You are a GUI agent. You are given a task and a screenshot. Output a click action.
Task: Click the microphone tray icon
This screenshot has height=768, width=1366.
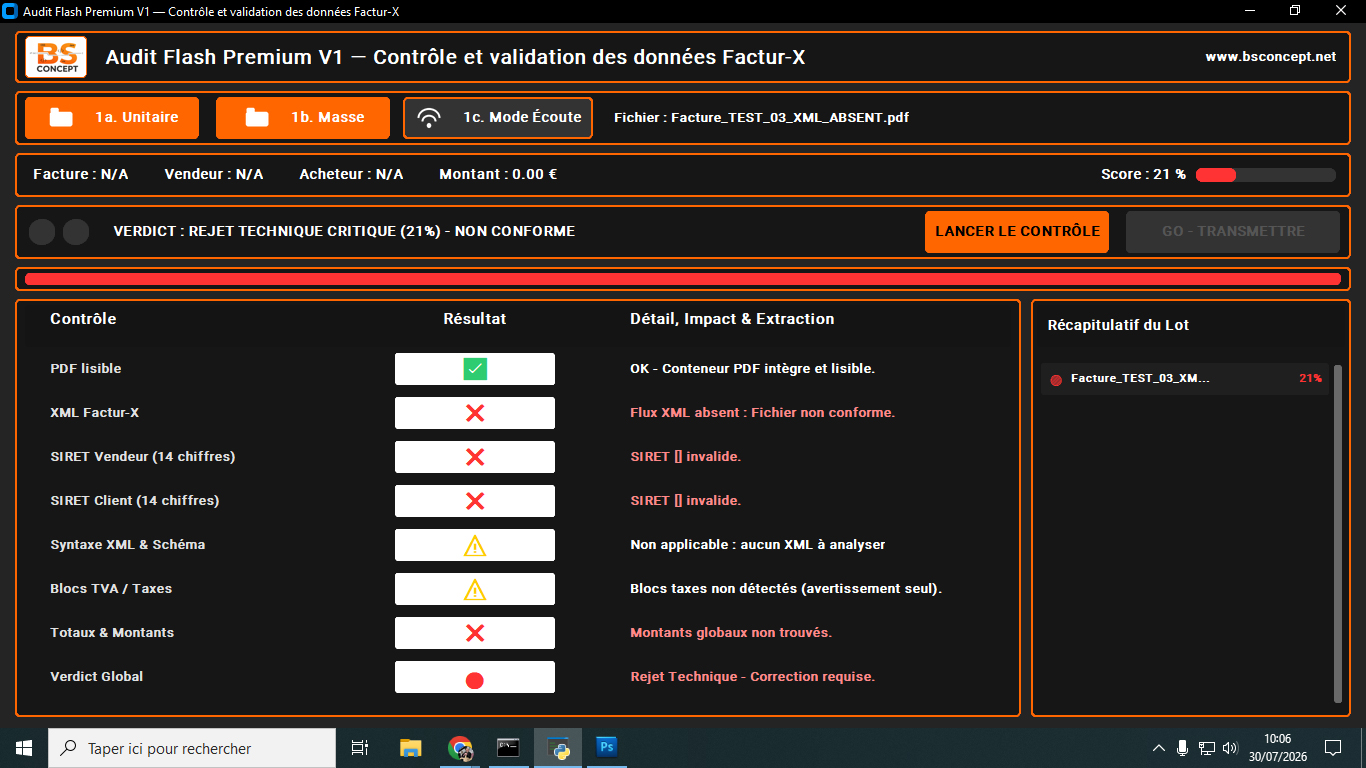[x=1182, y=748]
